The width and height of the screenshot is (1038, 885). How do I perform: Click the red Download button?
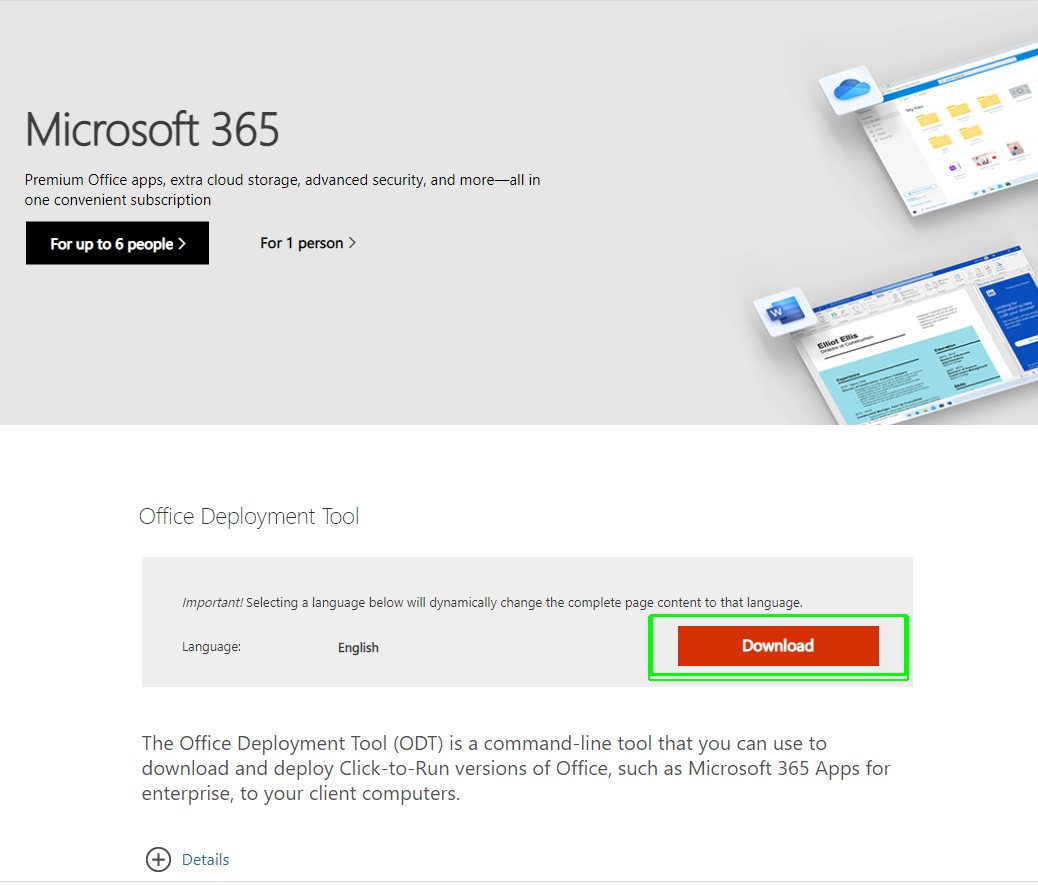[x=778, y=646]
